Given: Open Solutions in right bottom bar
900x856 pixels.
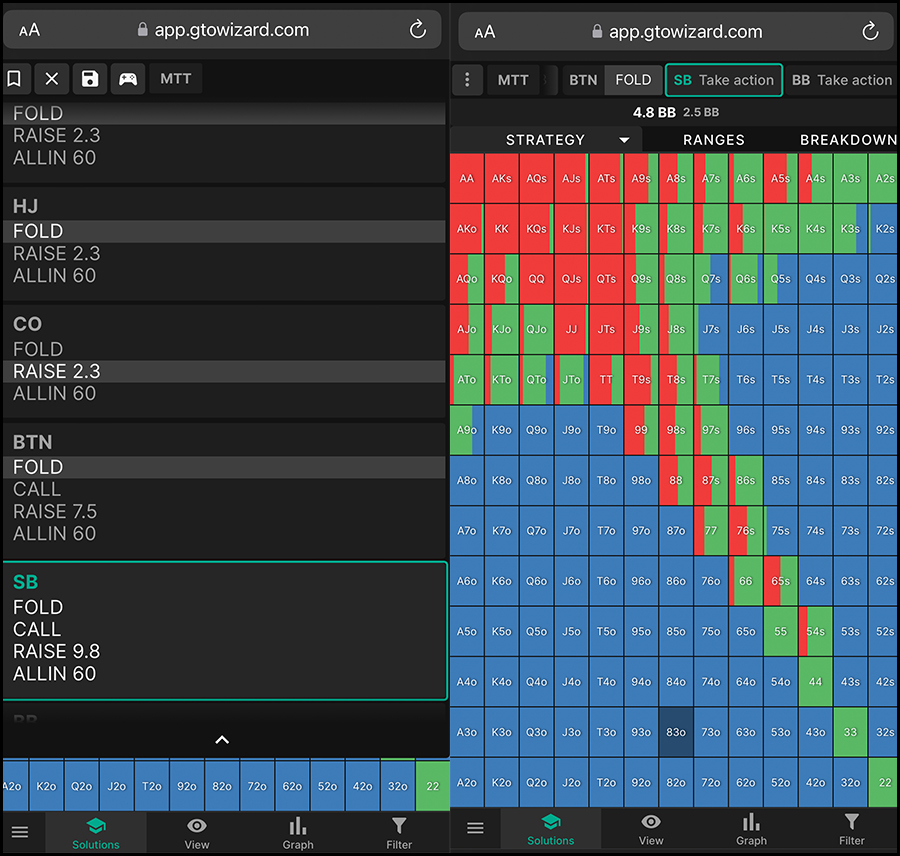Looking at the screenshot, I should pos(550,829).
